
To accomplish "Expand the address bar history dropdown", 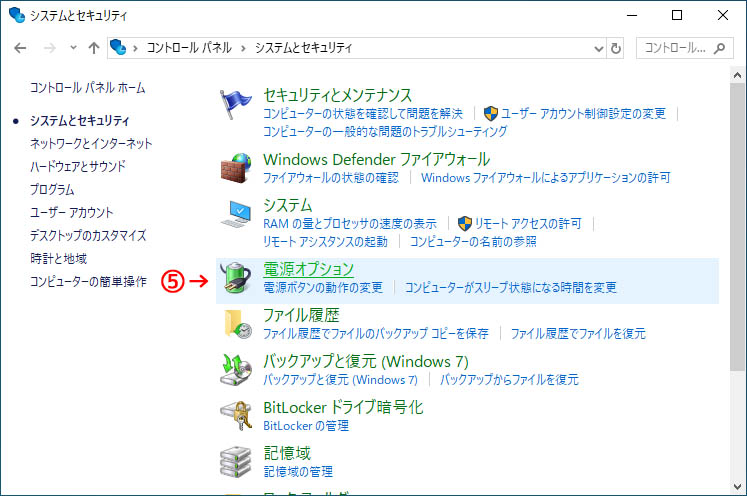I will (599, 49).
